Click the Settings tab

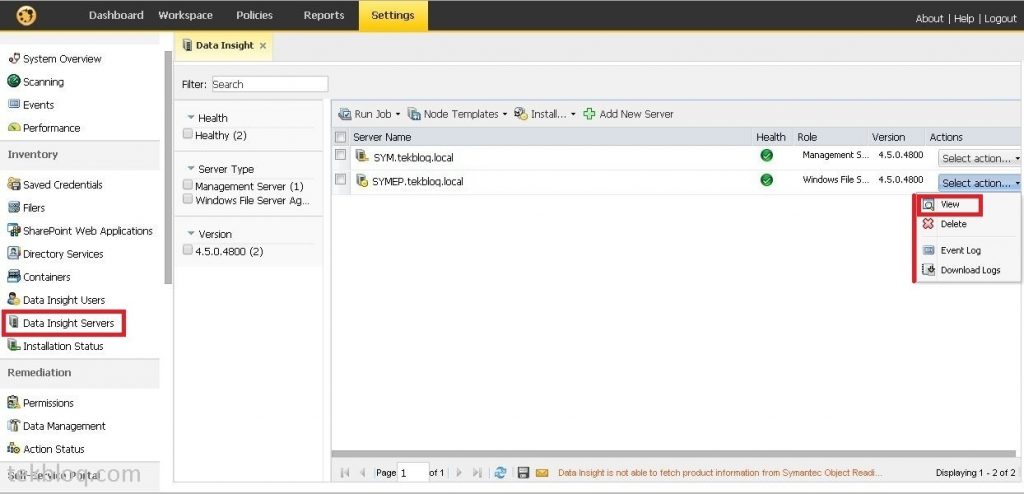pyautogui.click(x=393, y=15)
